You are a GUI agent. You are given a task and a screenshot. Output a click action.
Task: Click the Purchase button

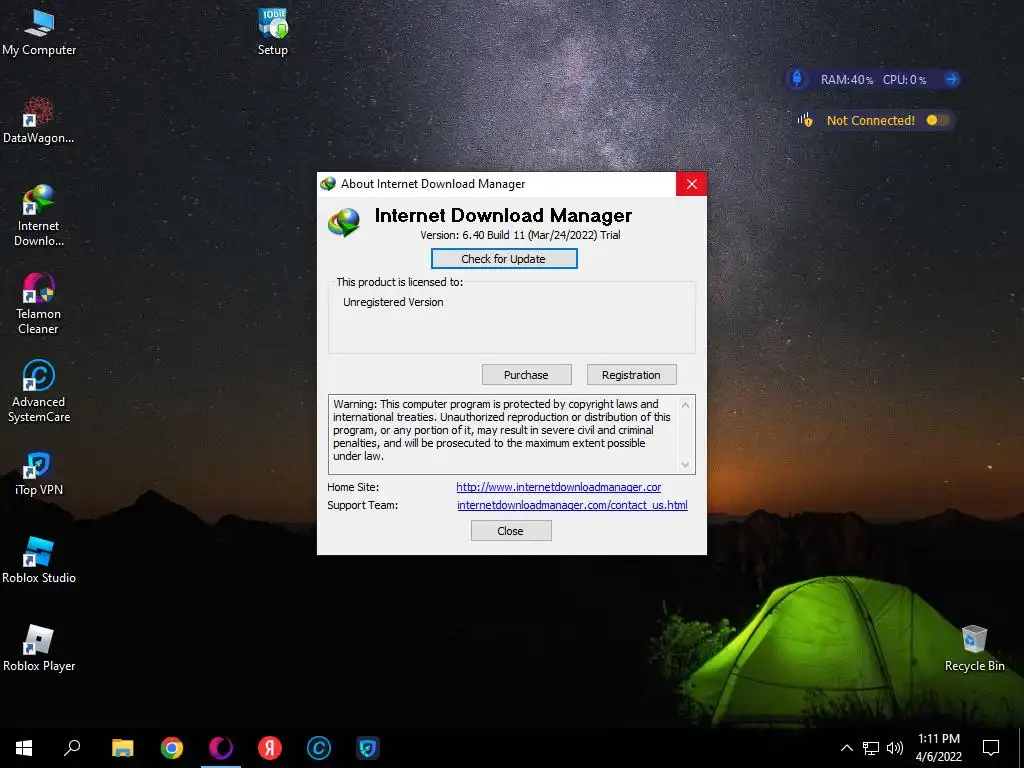tap(526, 375)
